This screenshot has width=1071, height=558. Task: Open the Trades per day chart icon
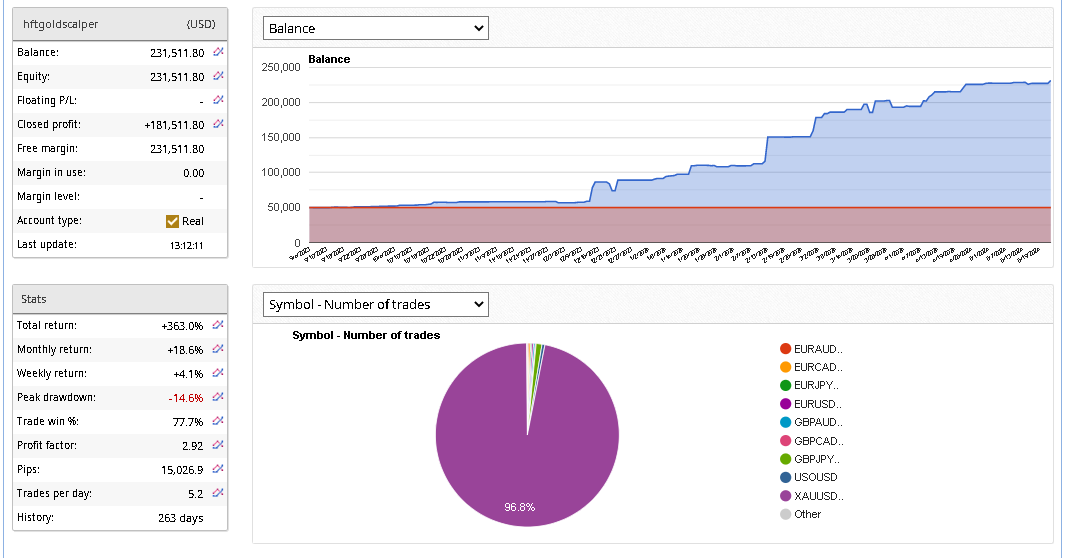pyautogui.click(x=218, y=493)
